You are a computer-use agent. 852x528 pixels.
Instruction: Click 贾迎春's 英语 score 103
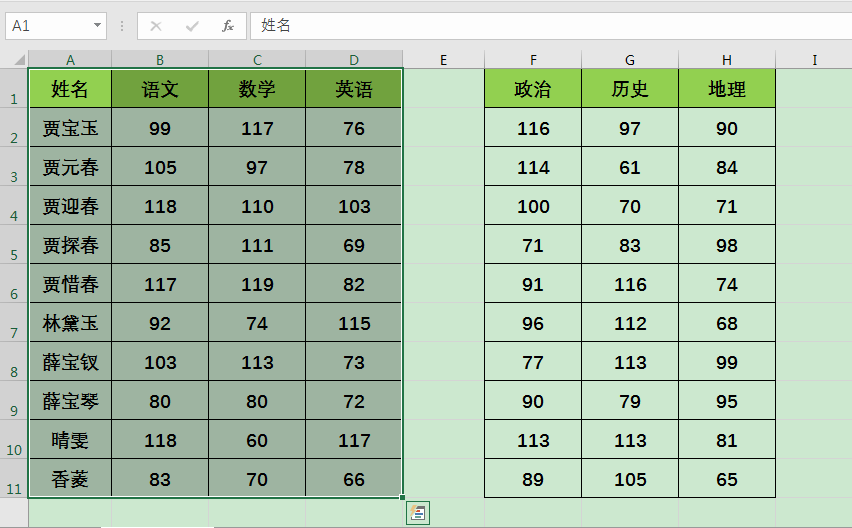354,206
